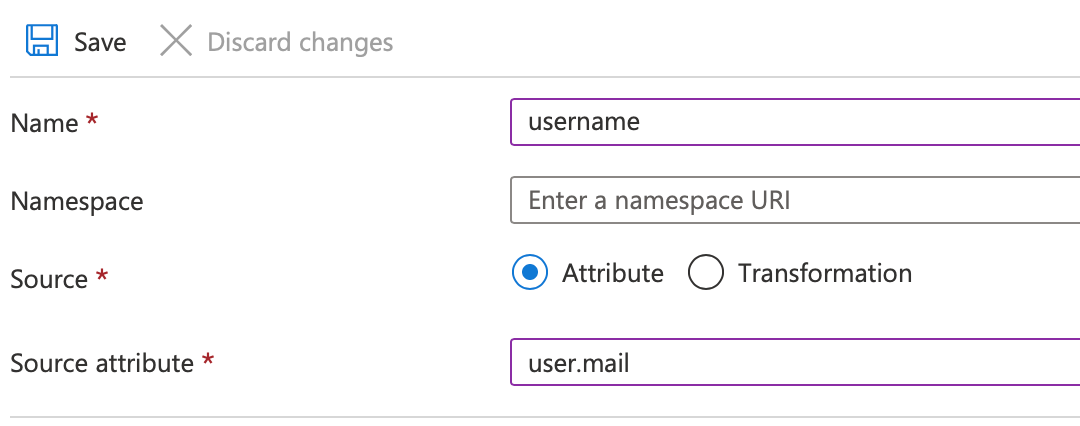The image size is (1080, 426).
Task: Choose the Transformation radio button
Action: click(706, 273)
